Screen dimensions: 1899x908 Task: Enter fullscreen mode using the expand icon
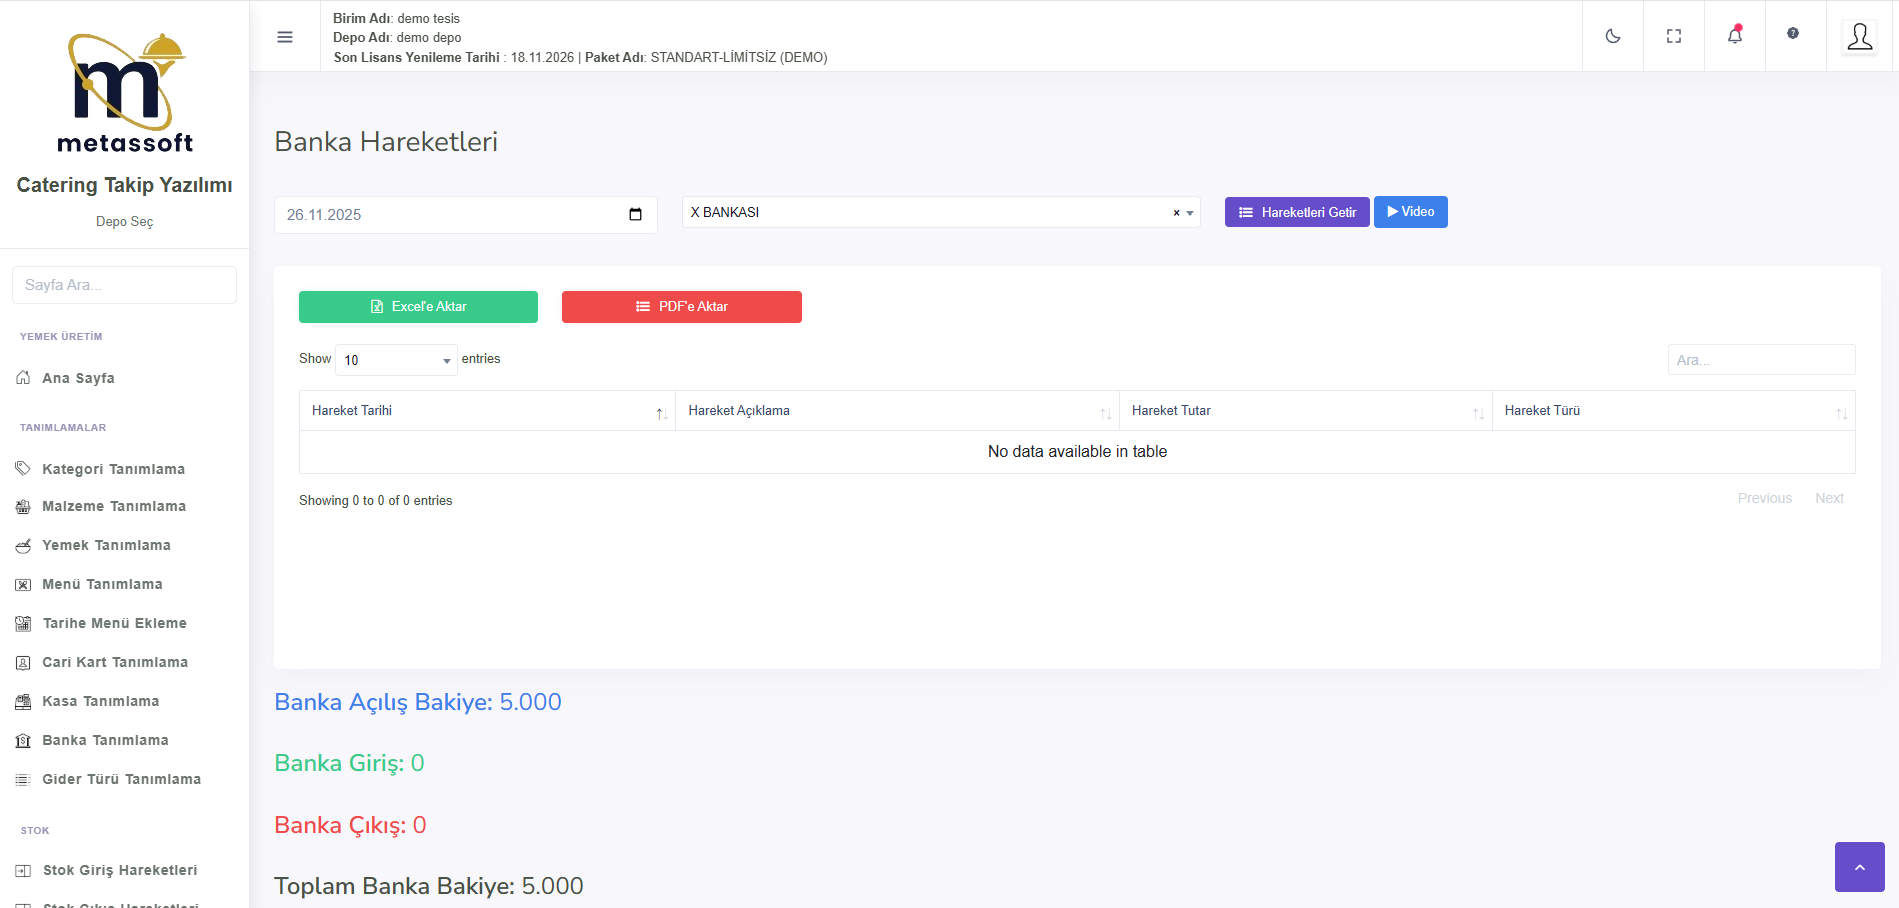click(x=1673, y=36)
